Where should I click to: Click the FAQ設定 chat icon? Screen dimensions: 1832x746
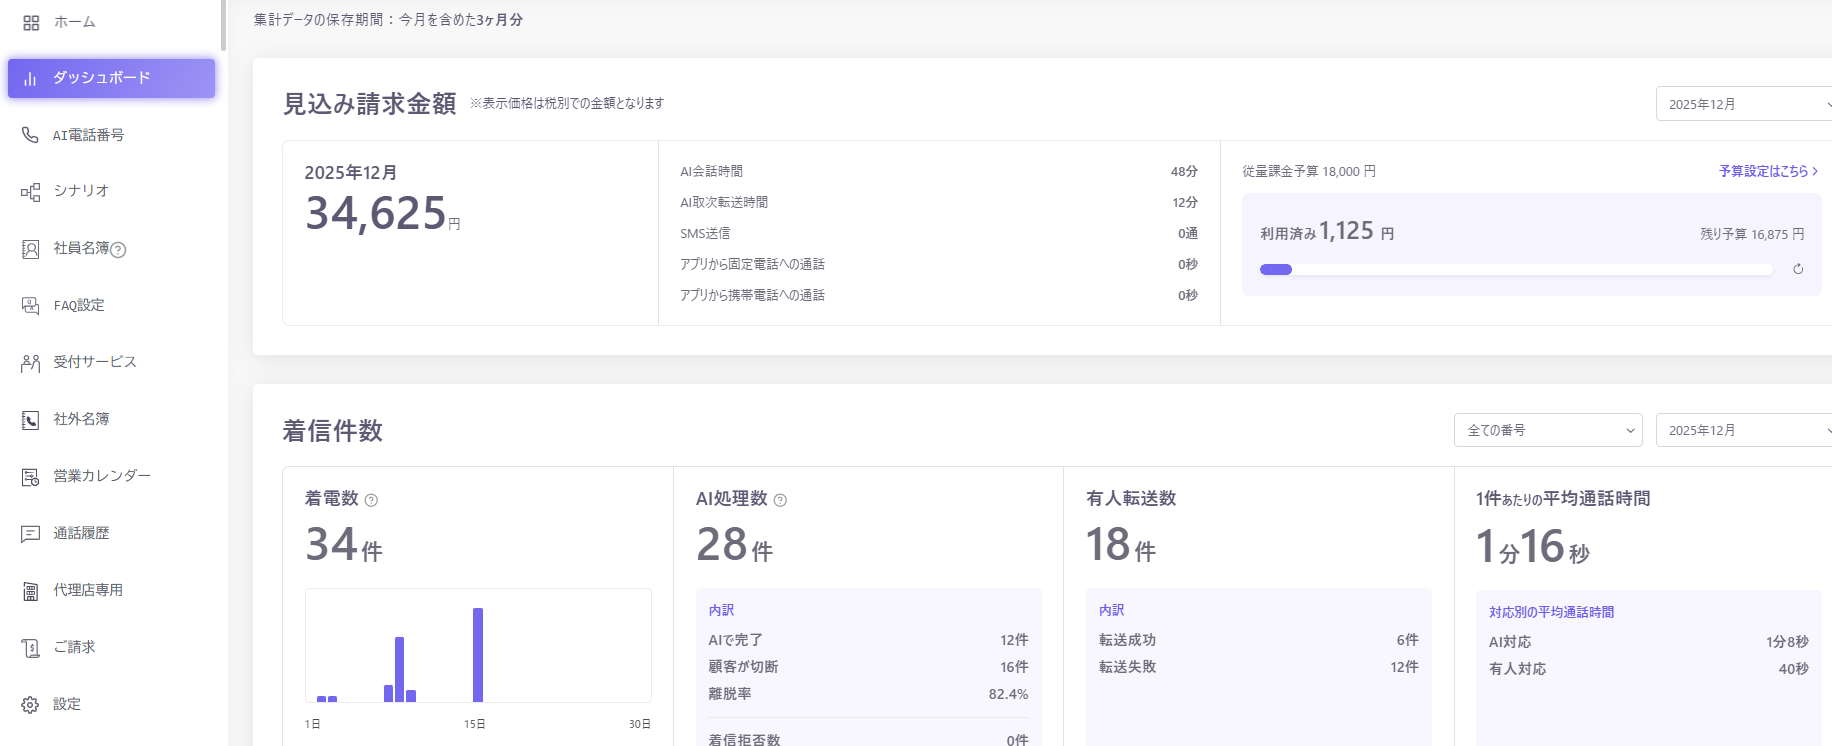[31, 306]
